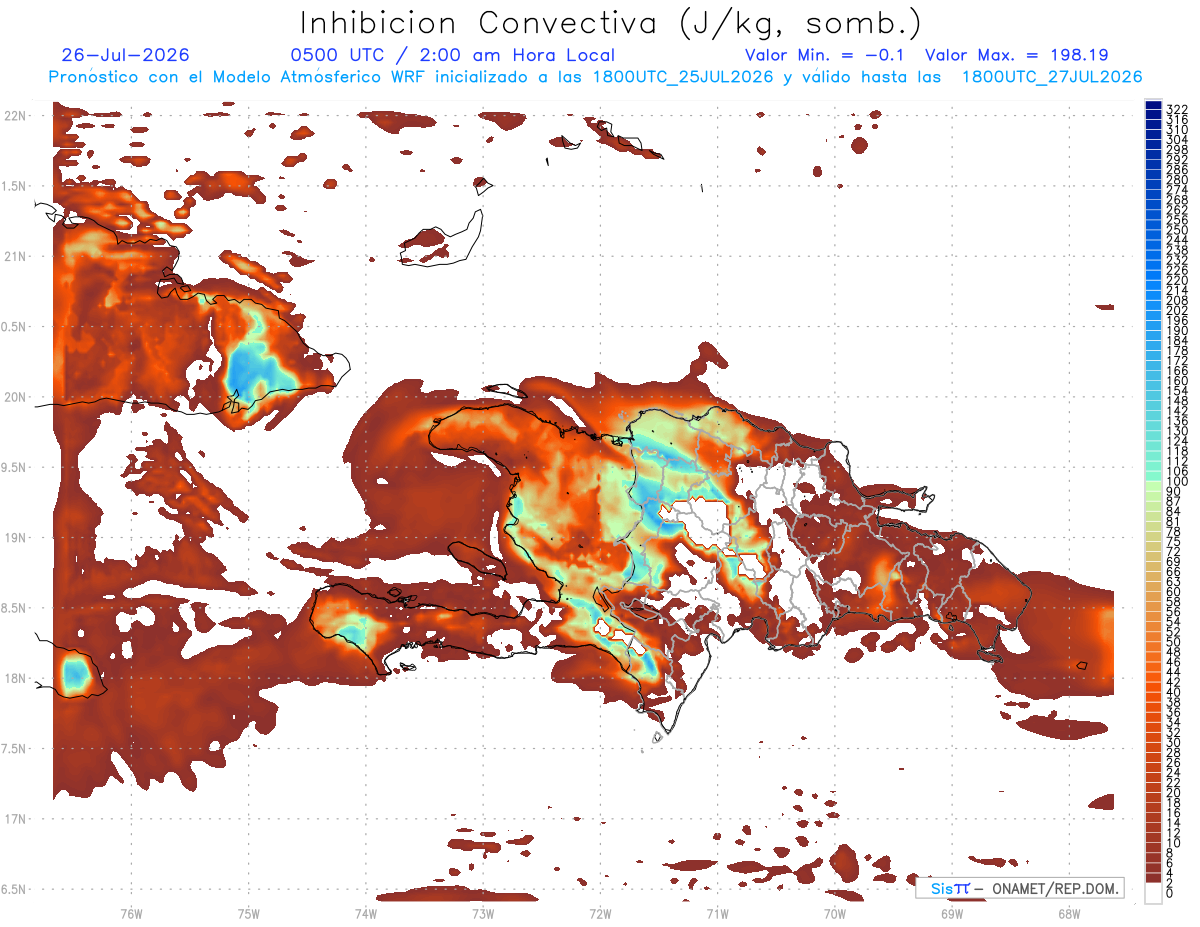This screenshot has width=1200, height=927.
Task: Click the '8.5N' latitude label
Action: [14, 608]
